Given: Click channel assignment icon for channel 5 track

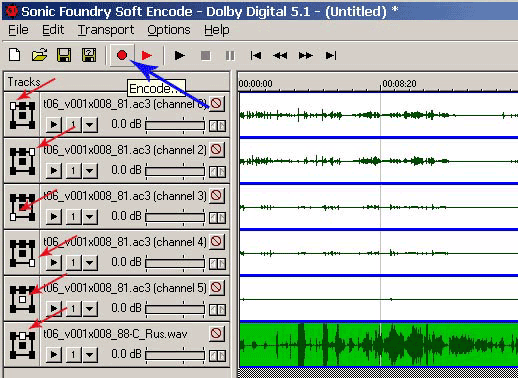Looking at the screenshot, I should click(x=22, y=299).
